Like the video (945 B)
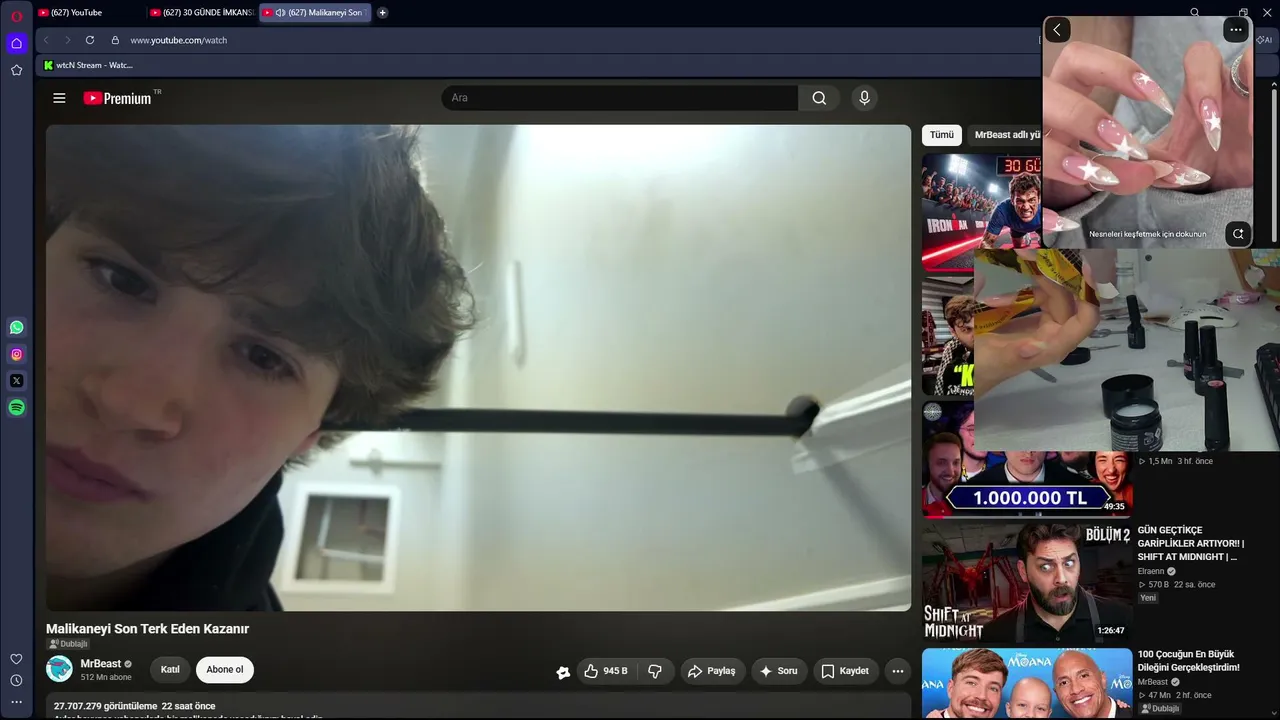The height and width of the screenshot is (720, 1280). [606, 671]
